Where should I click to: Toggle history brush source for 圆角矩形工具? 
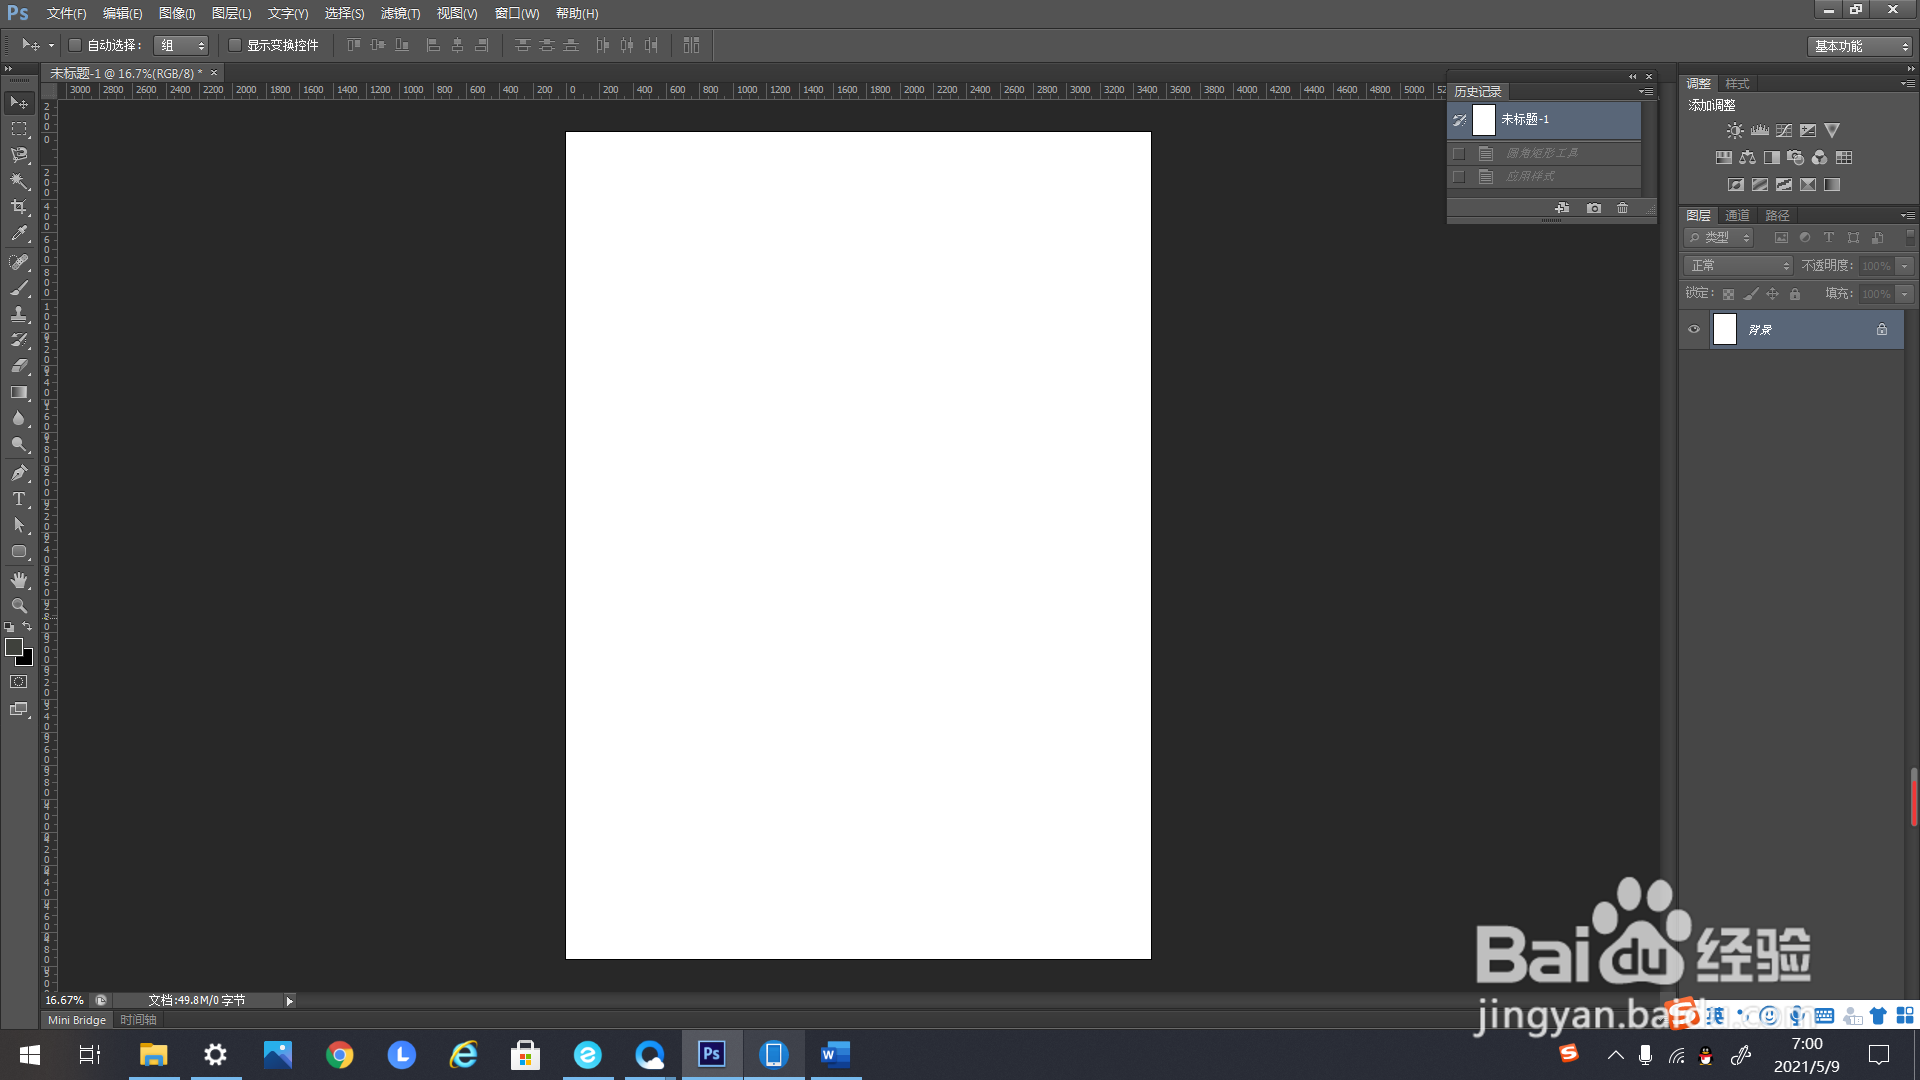(x=1459, y=153)
